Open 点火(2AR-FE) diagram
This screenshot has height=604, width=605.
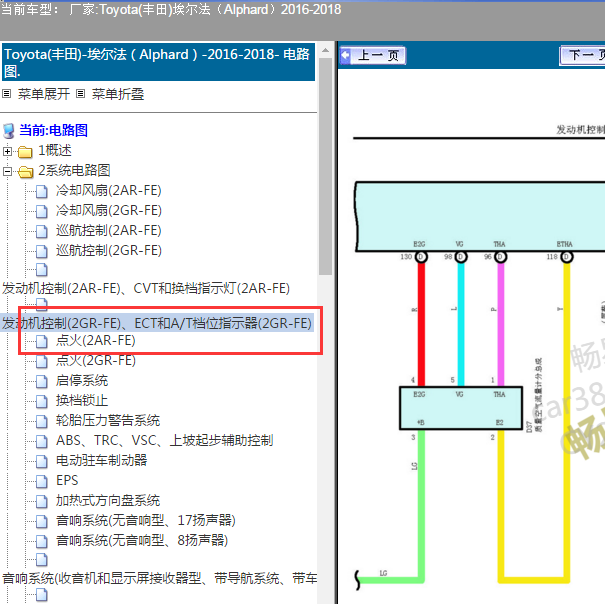click(x=96, y=341)
